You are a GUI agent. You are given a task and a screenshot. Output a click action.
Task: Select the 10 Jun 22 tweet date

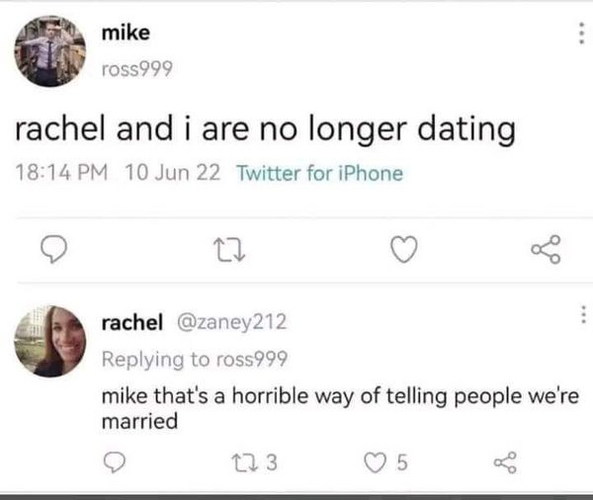[172, 172]
